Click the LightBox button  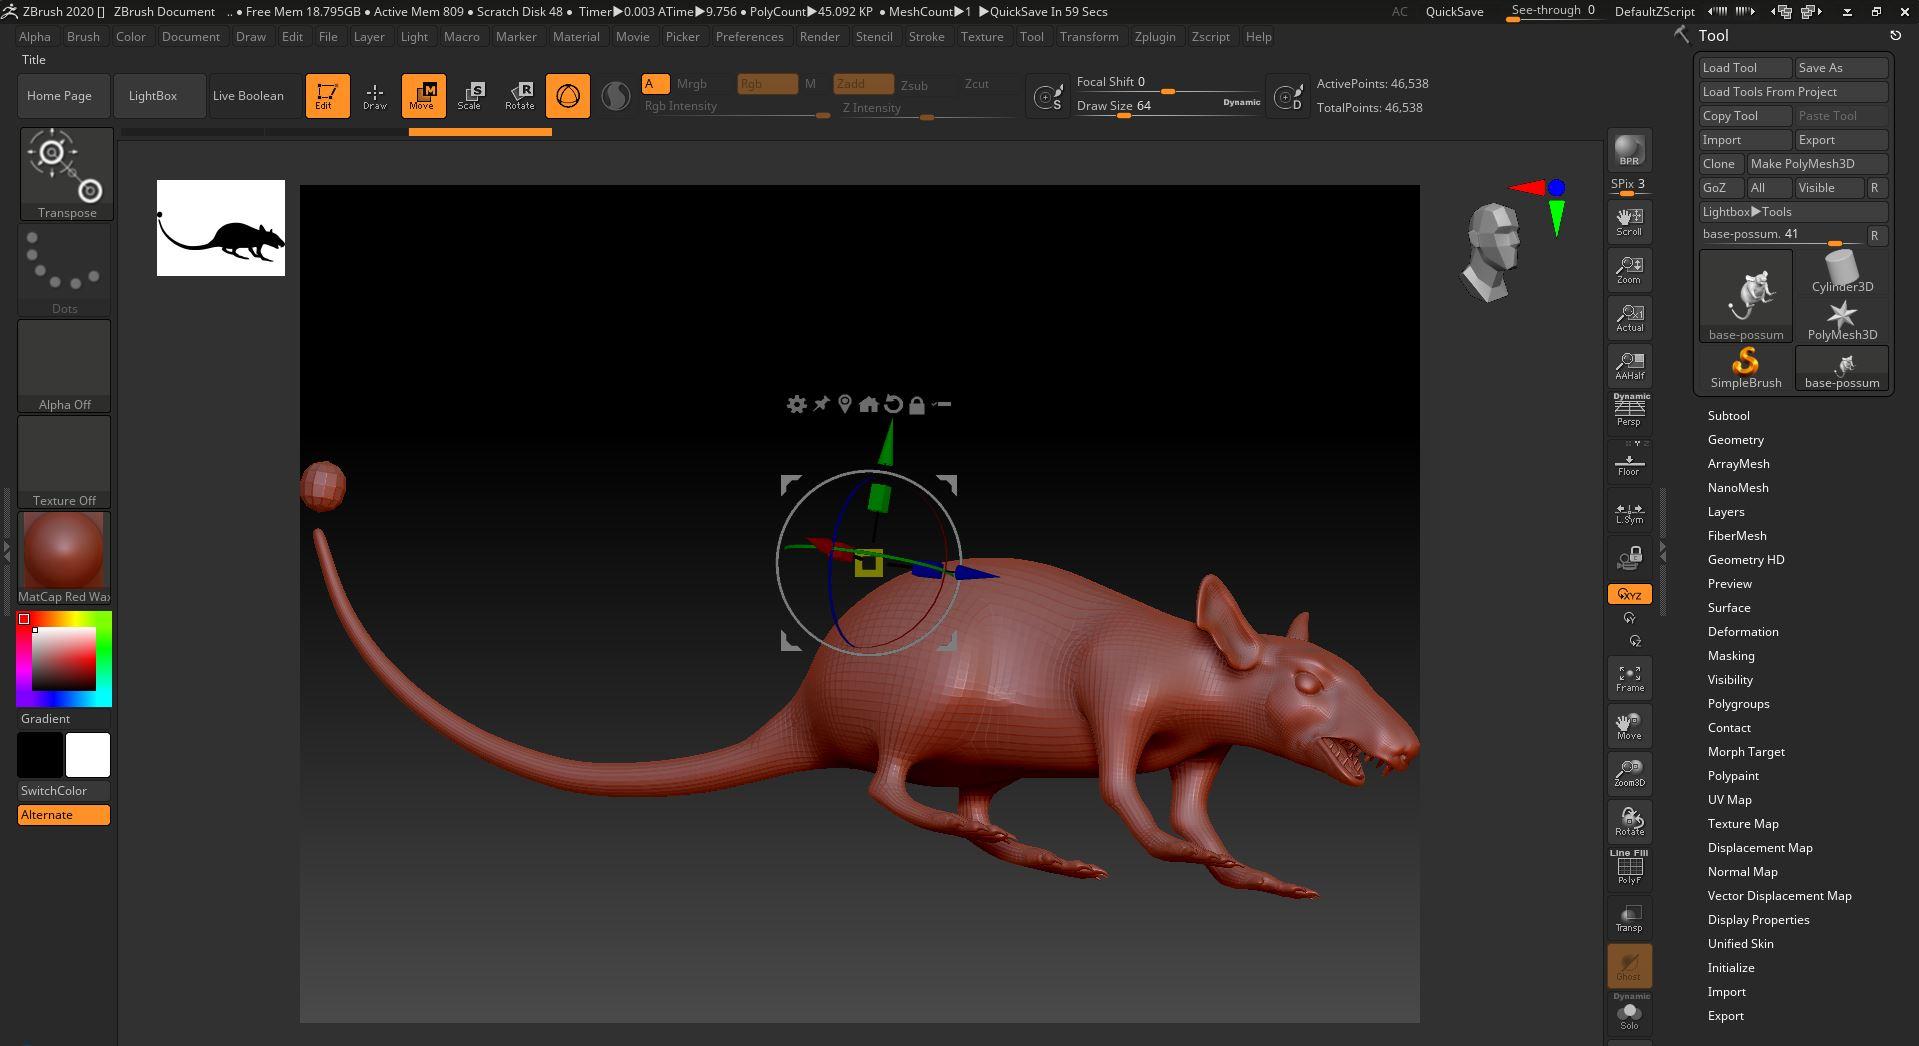153,96
